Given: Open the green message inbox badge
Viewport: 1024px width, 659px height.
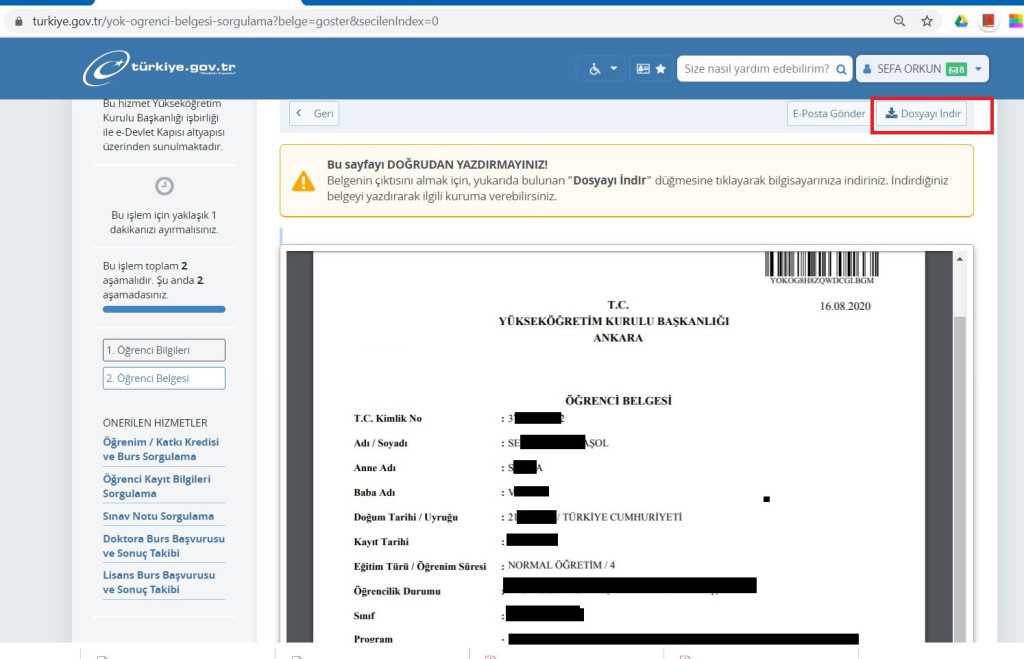Looking at the screenshot, I should [x=956, y=69].
